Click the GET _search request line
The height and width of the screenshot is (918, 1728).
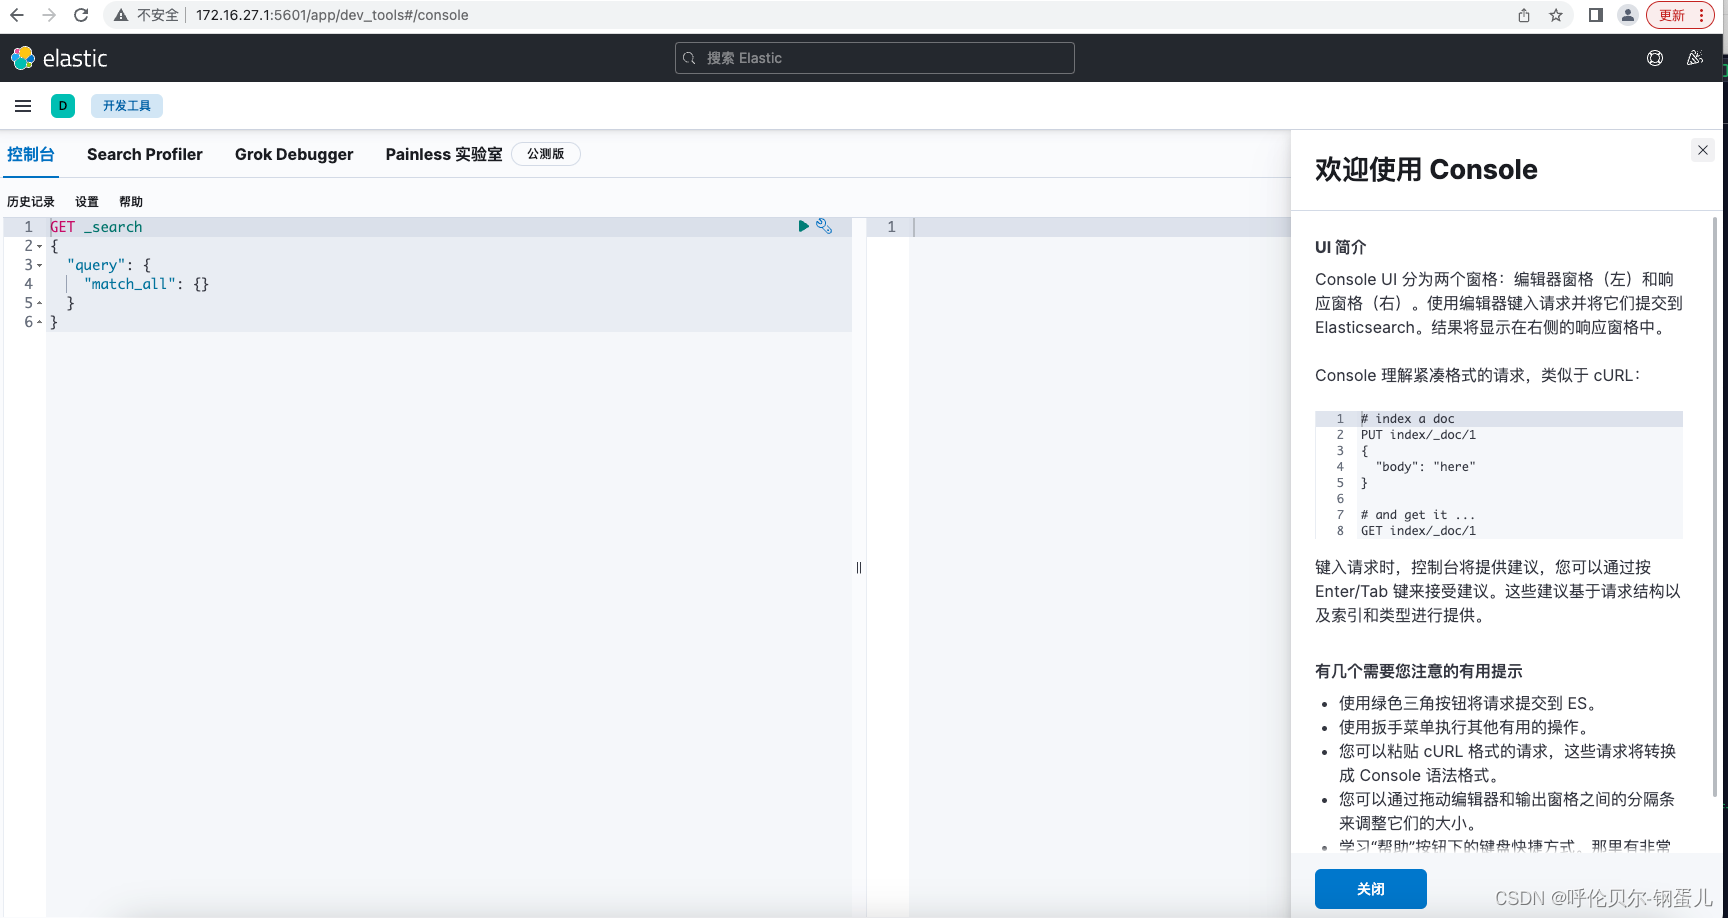coord(97,227)
